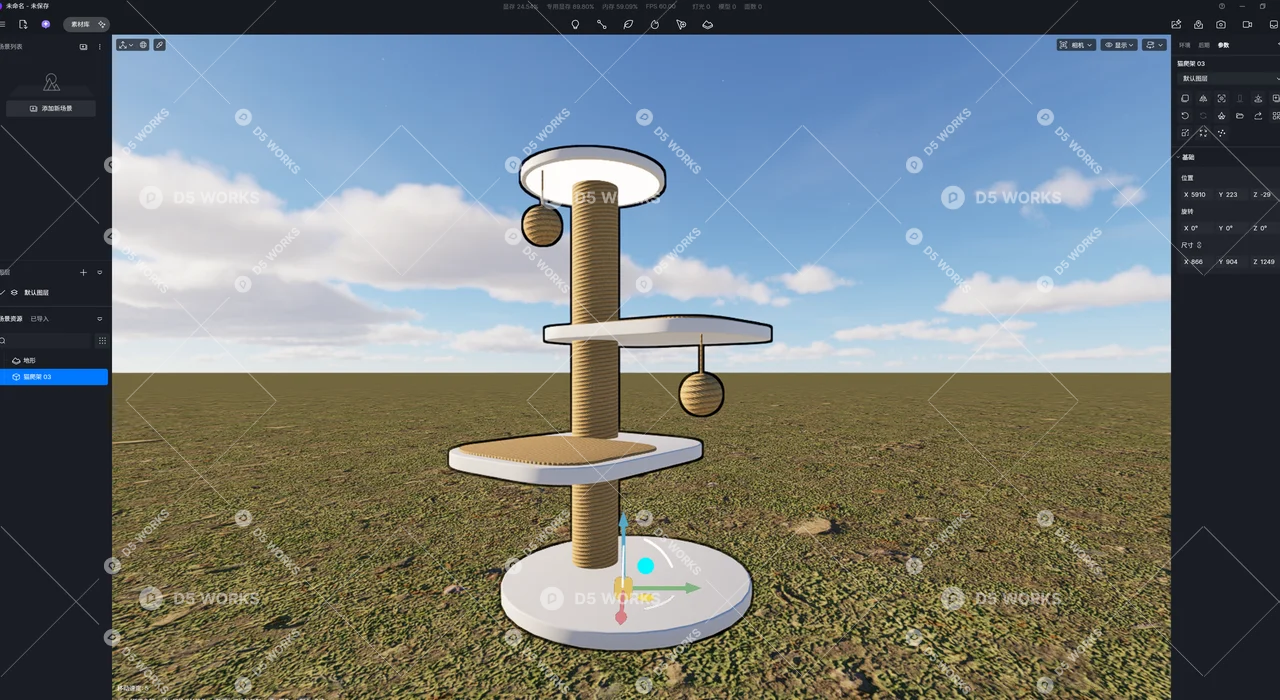Click the drop to ground icon
Image resolution: width=1280 pixels, height=700 pixels.
pos(1258,99)
